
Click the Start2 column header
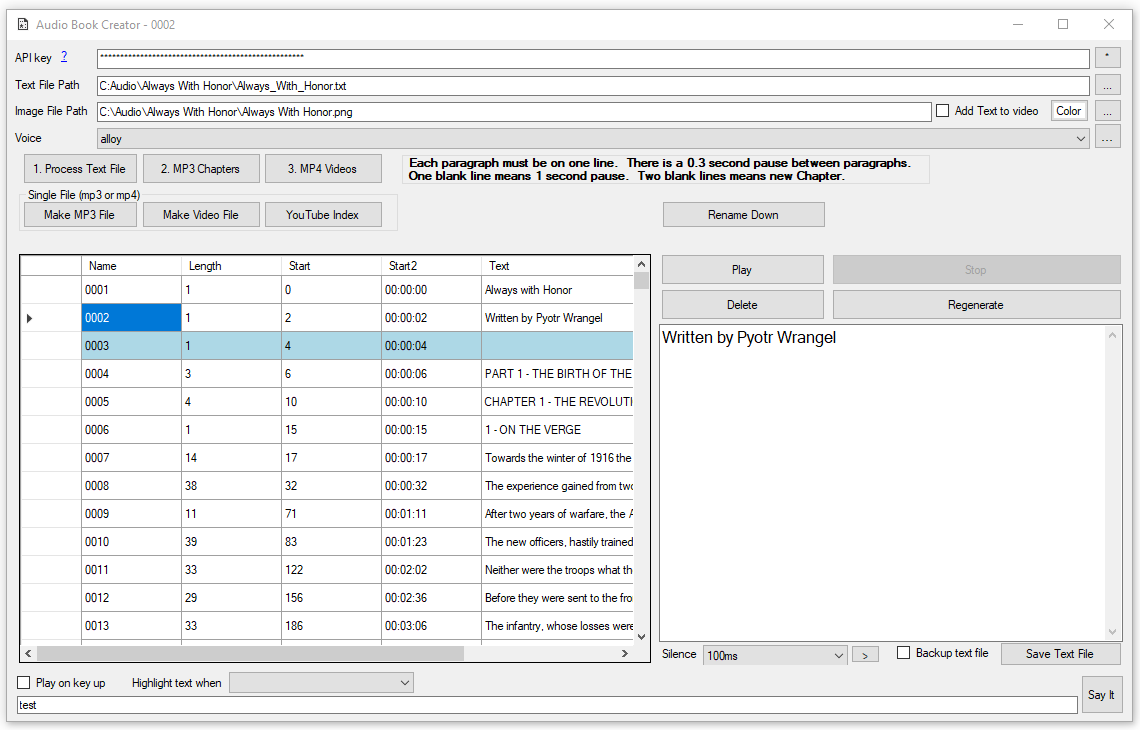click(430, 266)
